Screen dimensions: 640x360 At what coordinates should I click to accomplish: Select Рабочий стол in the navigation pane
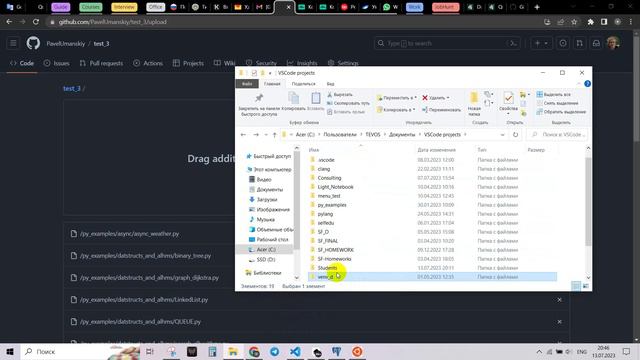(272, 240)
